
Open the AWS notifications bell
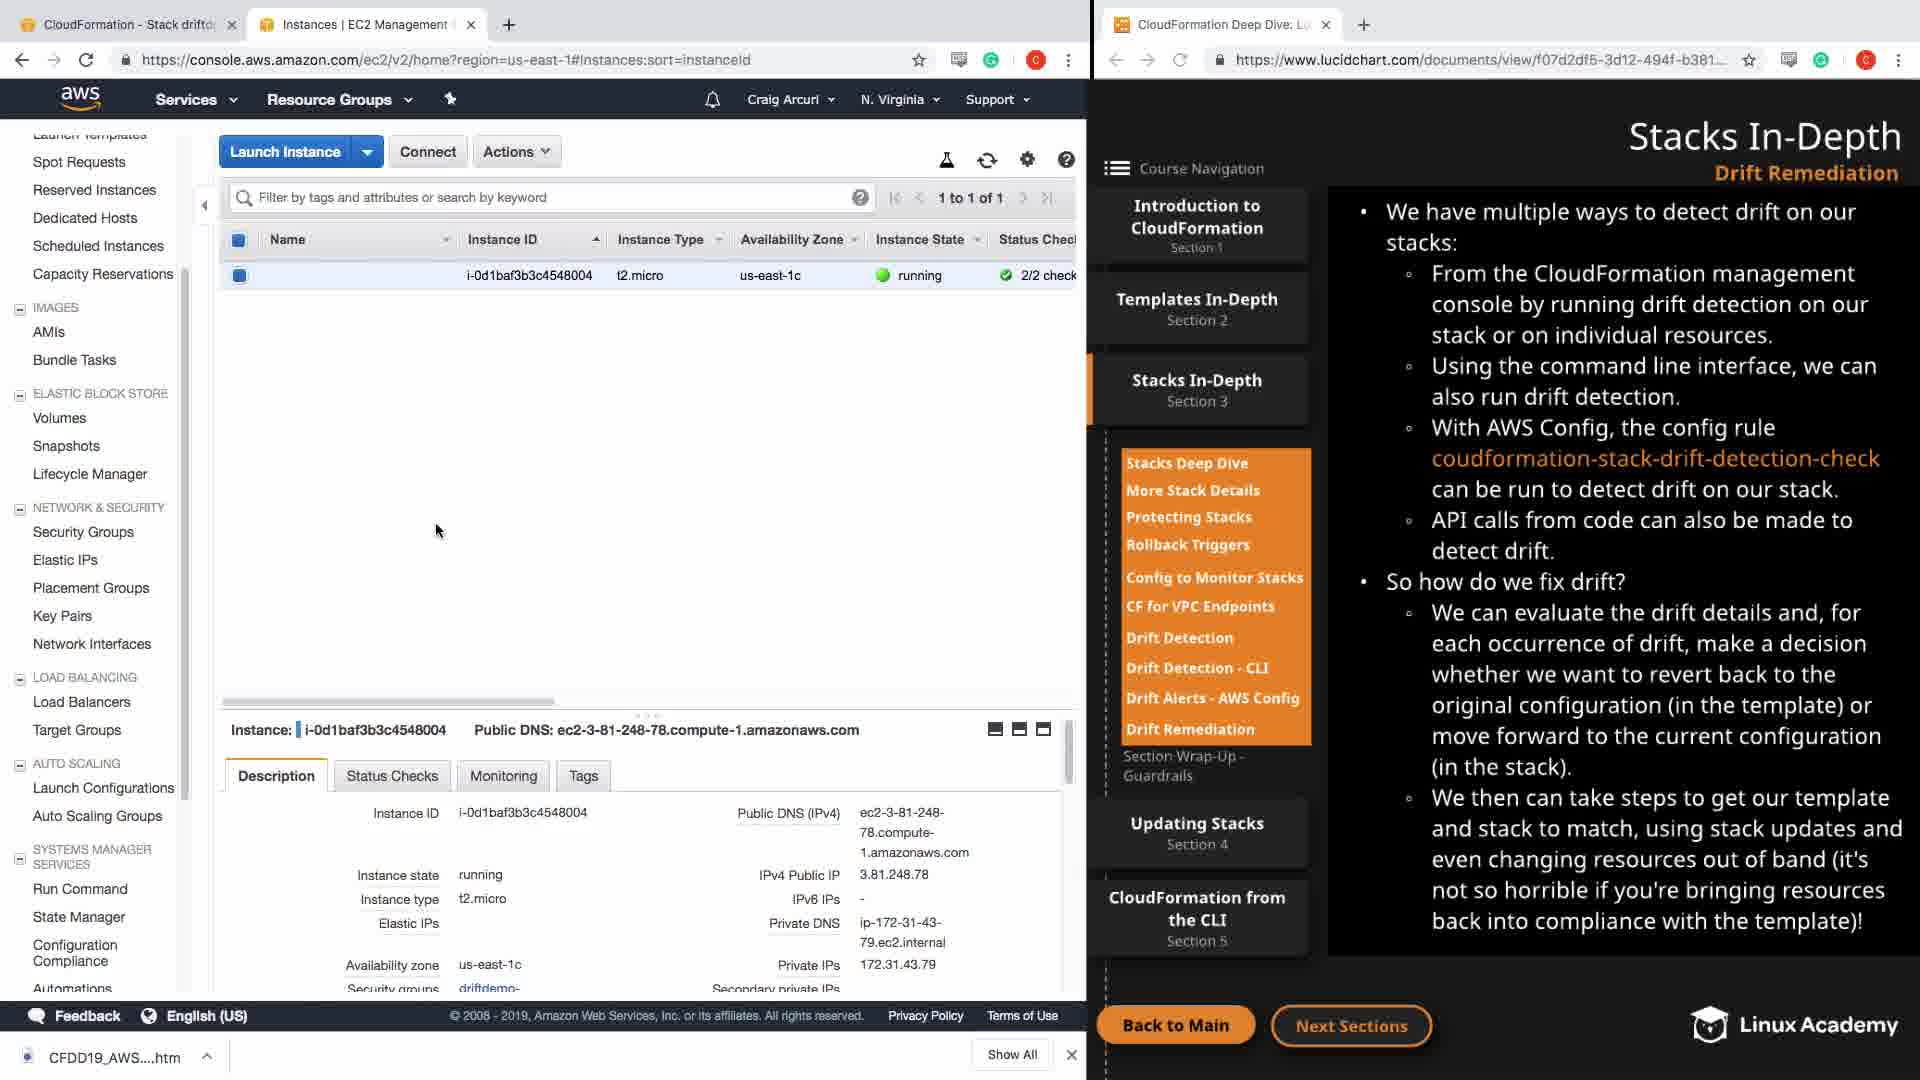[x=712, y=100]
